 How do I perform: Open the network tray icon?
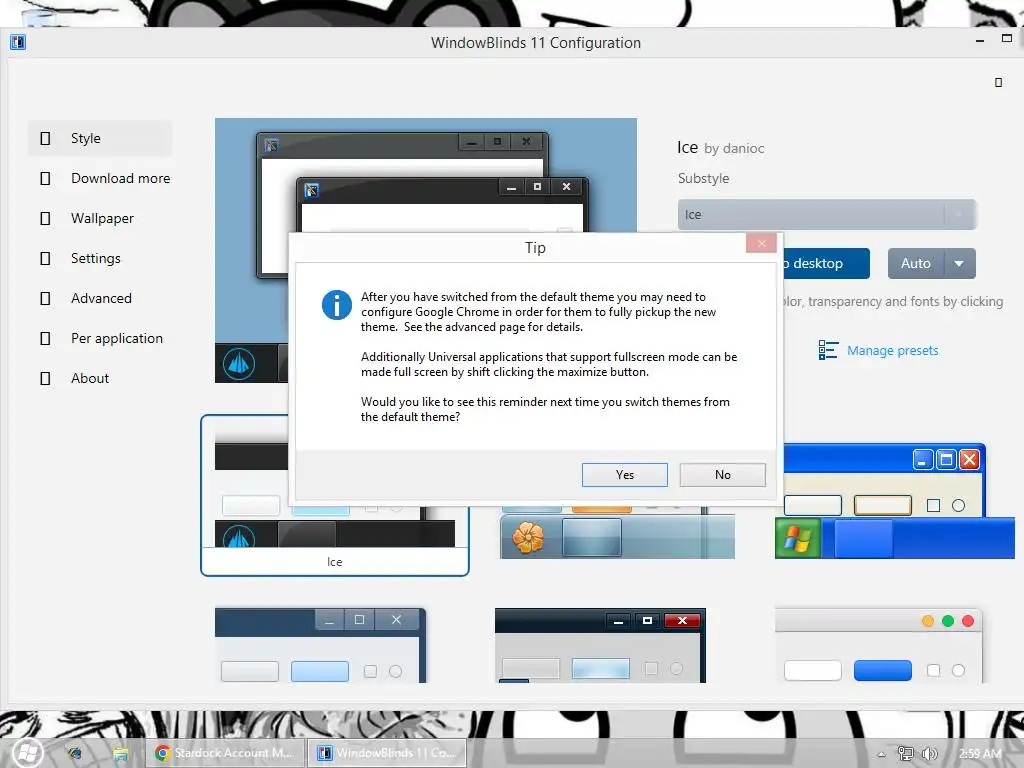(x=905, y=754)
